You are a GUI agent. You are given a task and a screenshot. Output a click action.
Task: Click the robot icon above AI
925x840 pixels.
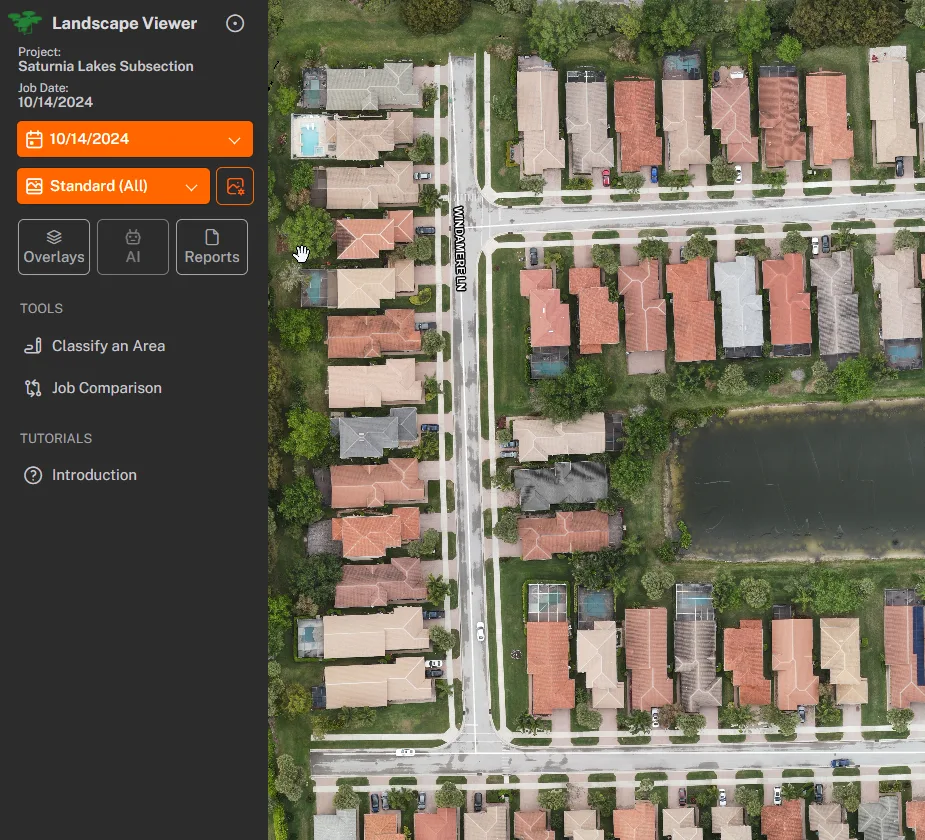pos(133,237)
